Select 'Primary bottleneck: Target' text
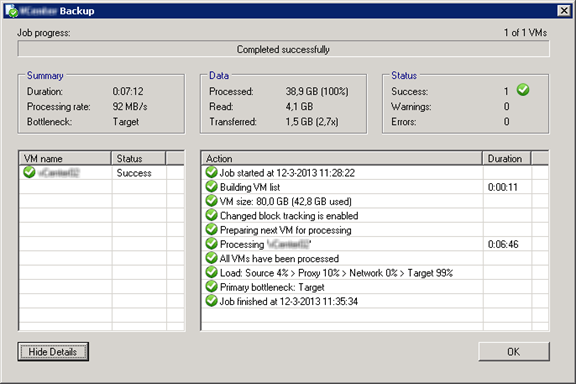 tap(272, 287)
